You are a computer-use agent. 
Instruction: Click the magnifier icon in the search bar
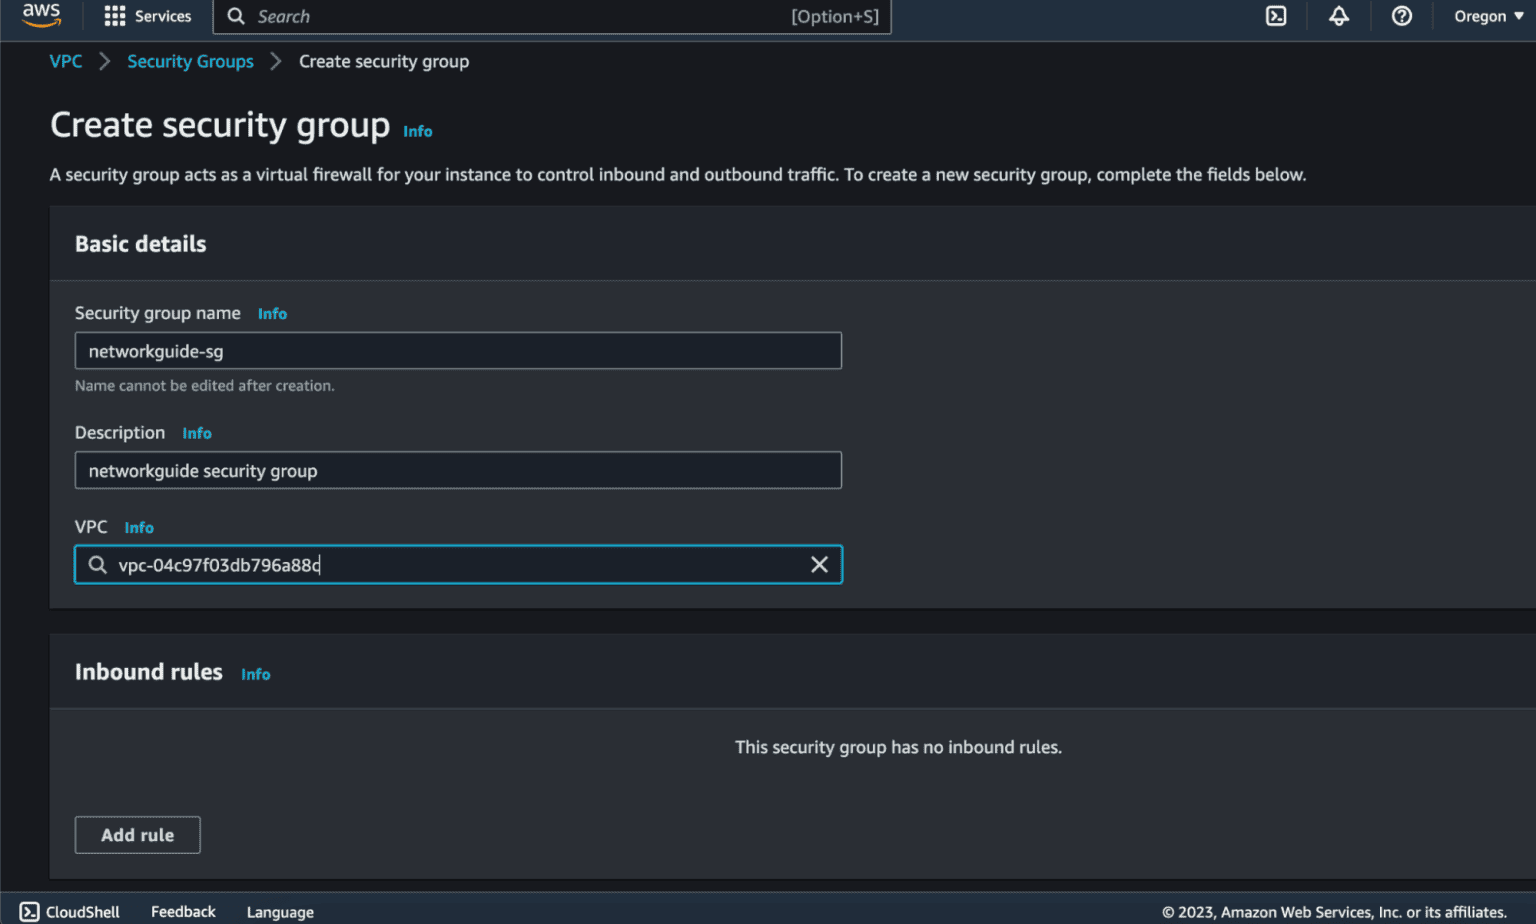click(236, 17)
